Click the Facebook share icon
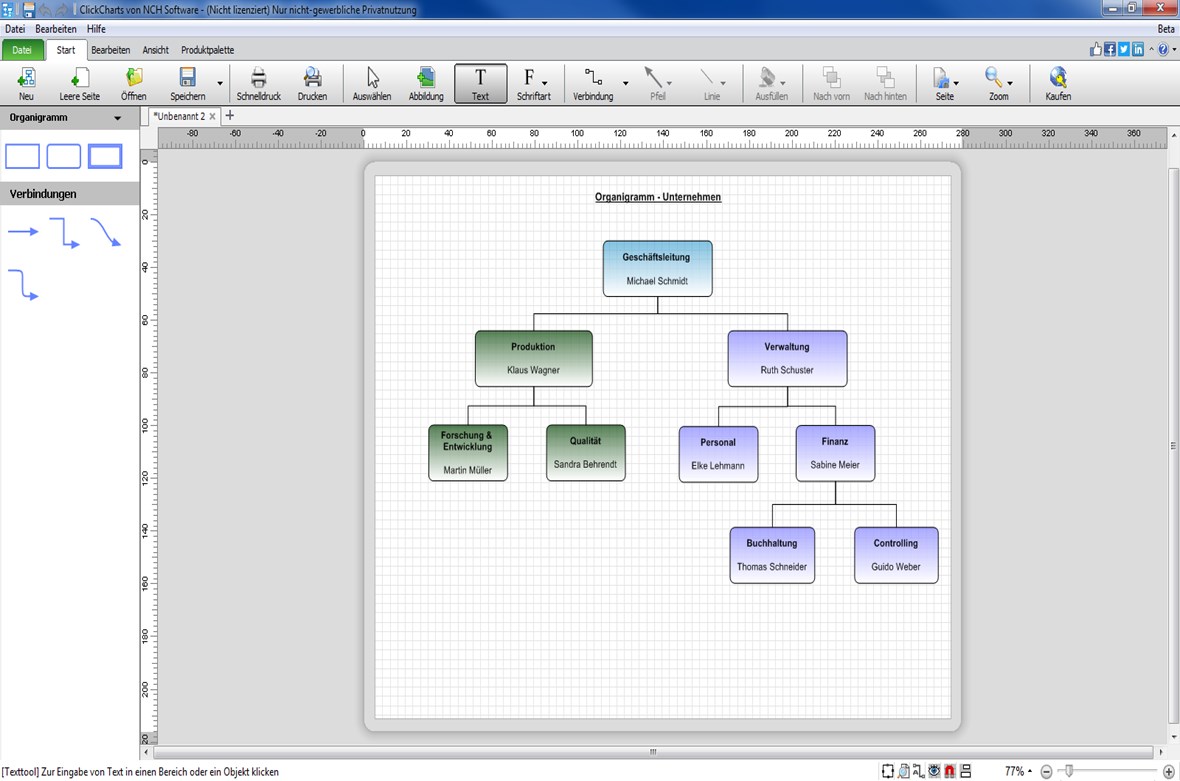The height and width of the screenshot is (781, 1180). 1109,50
